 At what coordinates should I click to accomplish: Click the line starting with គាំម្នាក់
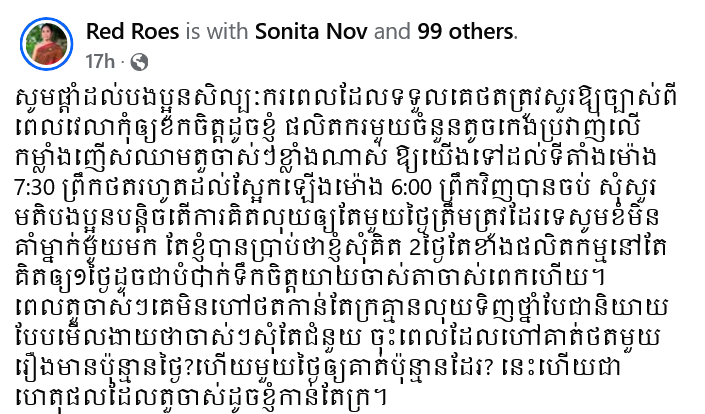[x=340, y=248]
